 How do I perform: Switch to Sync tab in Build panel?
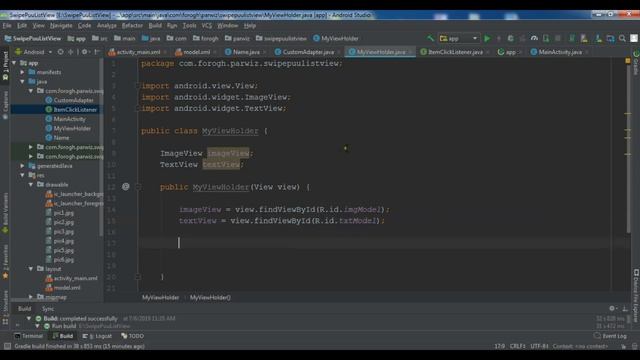(x=48, y=309)
